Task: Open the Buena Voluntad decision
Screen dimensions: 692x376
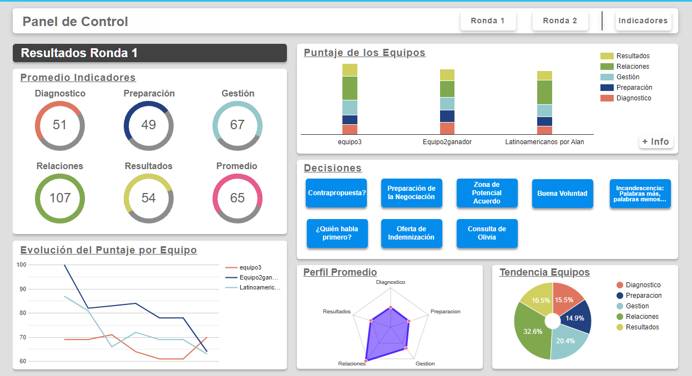Action: (562, 193)
